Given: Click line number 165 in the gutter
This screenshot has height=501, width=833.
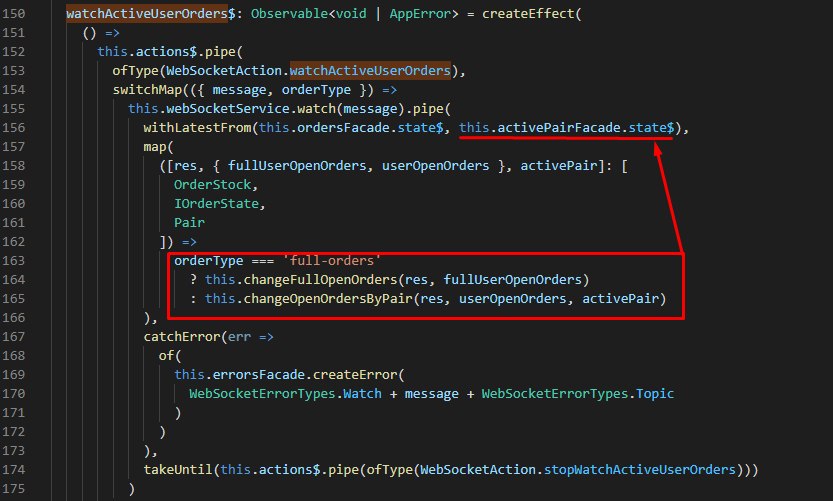Looking at the screenshot, I should (13, 299).
